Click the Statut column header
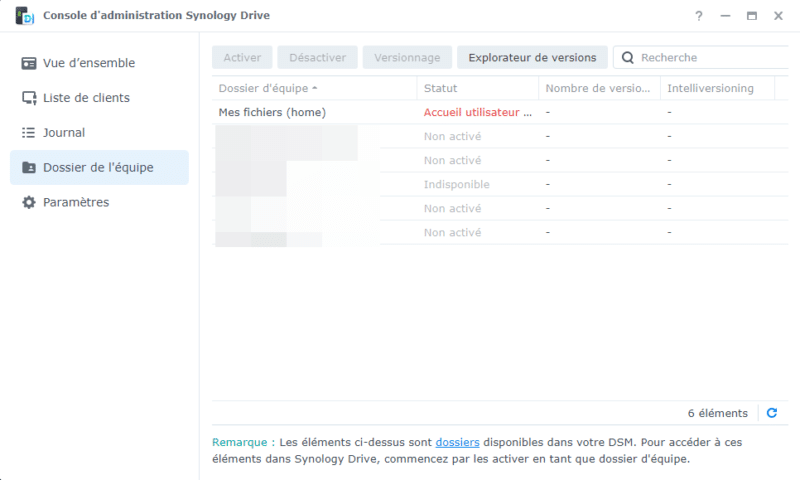Image resolution: width=800 pixels, height=480 pixels. (x=478, y=88)
